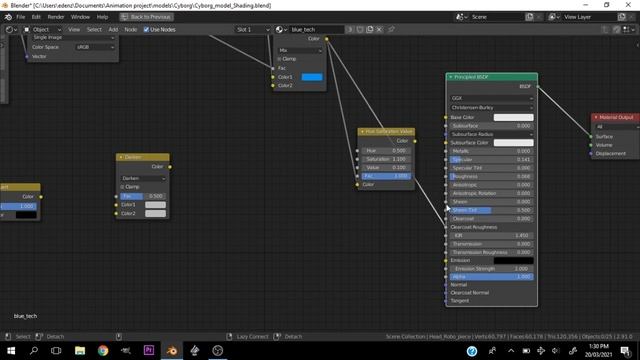Open the Material Output target All dropdown
This screenshot has height=360, width=640.
(617, 127)
